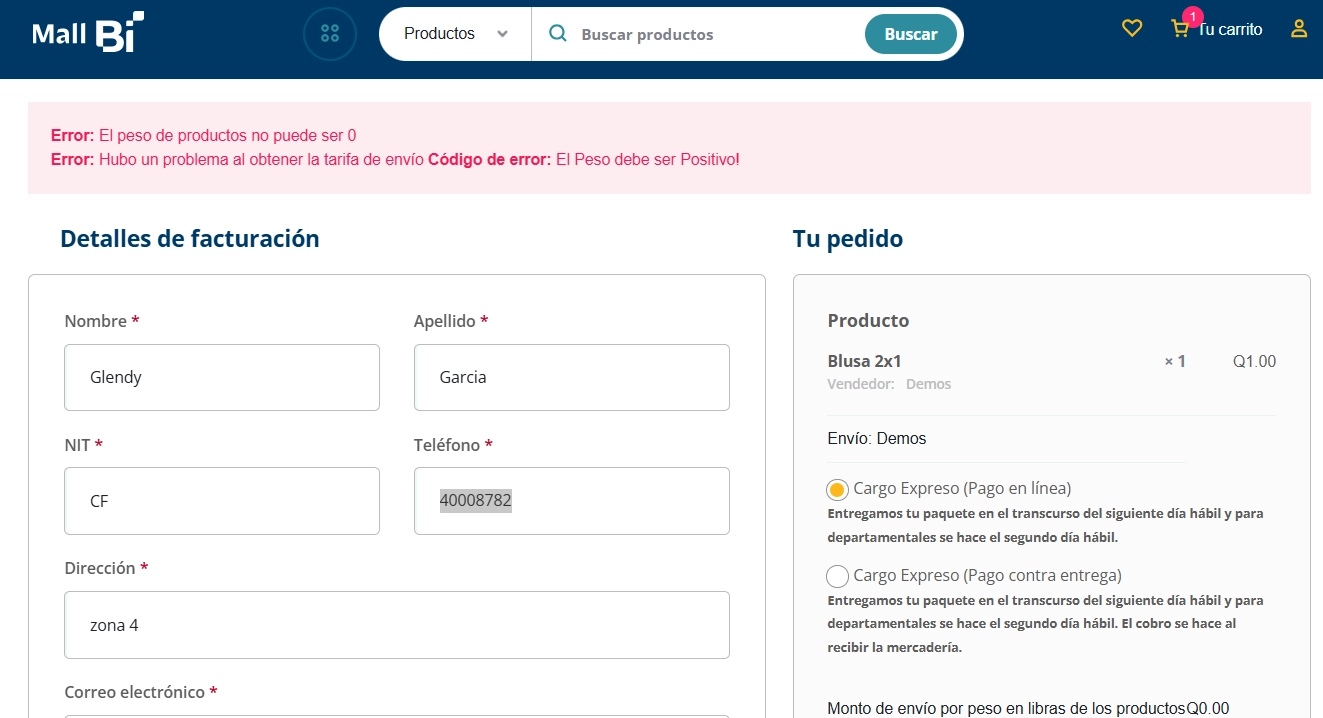The height and width of the screenshot is (718, 1323).
Task: Open the Tu carrito link
Action: click(1230, 30)
